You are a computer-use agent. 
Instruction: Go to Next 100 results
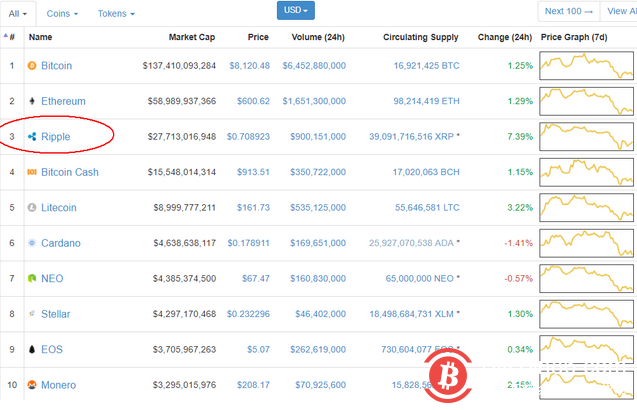click(x=569, y=11)
